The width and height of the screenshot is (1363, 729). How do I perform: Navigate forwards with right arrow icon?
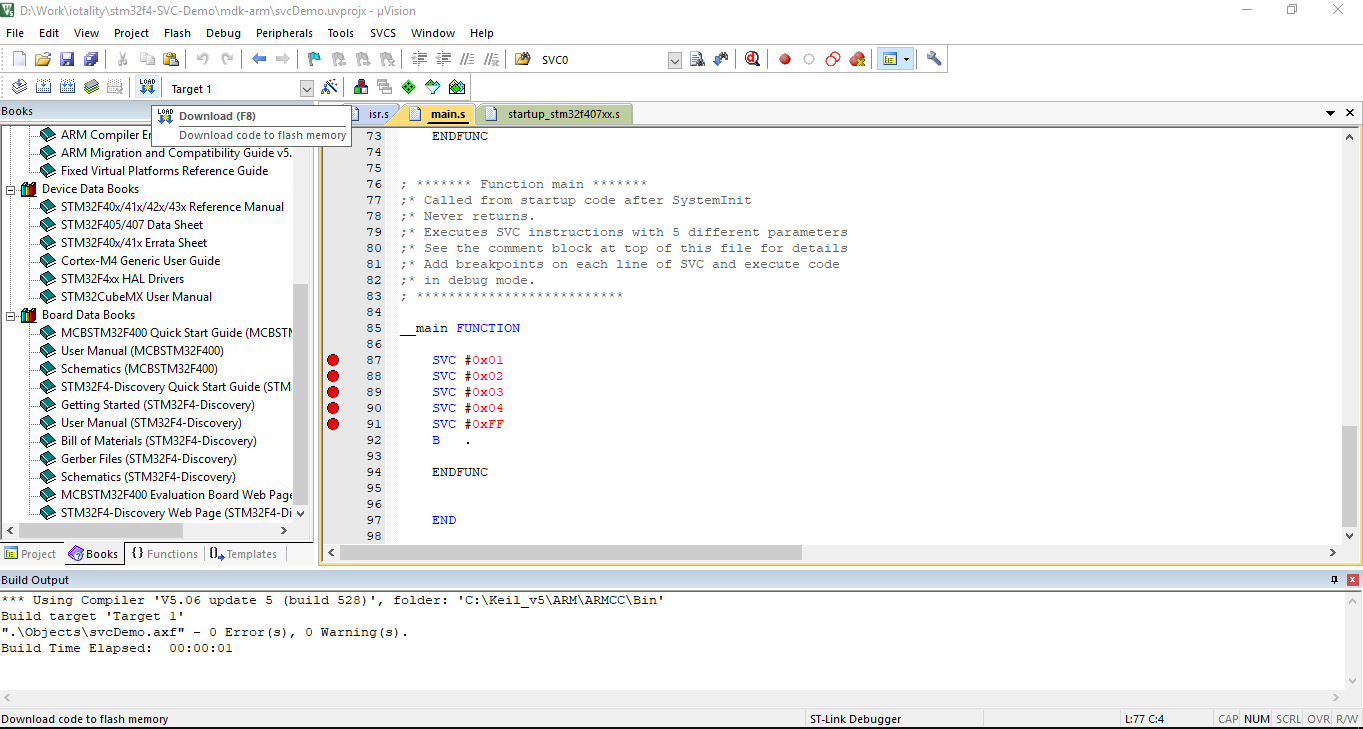[x=283, y=60]
